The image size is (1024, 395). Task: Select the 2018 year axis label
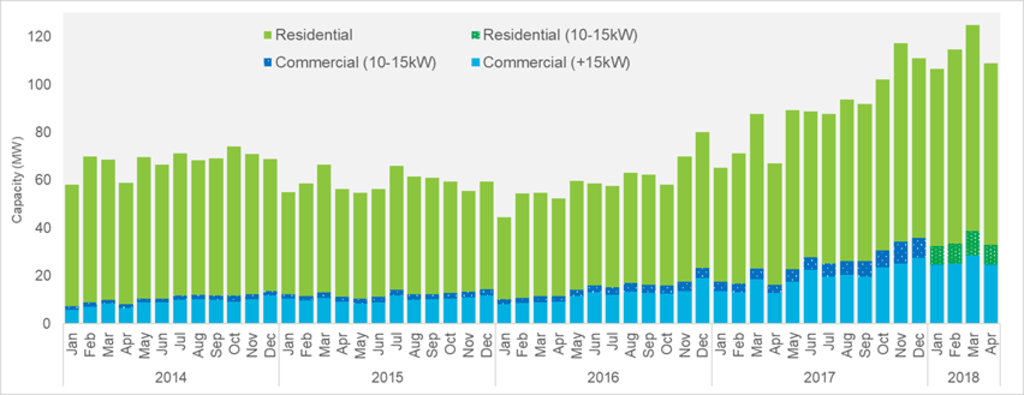[x=963, y=377]
